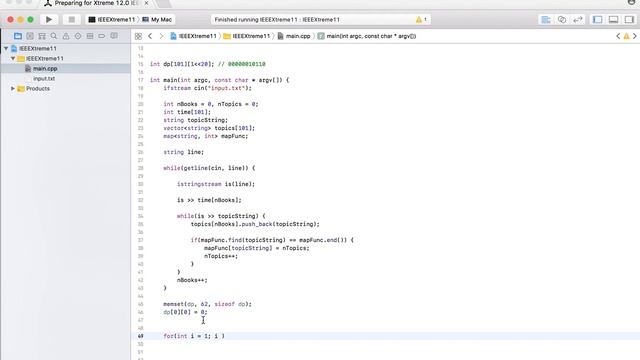Screen dimensions: 640x360
Task: Click IEEEXtreme11 folder in jump bar
Action: click(x=247, y=36)
